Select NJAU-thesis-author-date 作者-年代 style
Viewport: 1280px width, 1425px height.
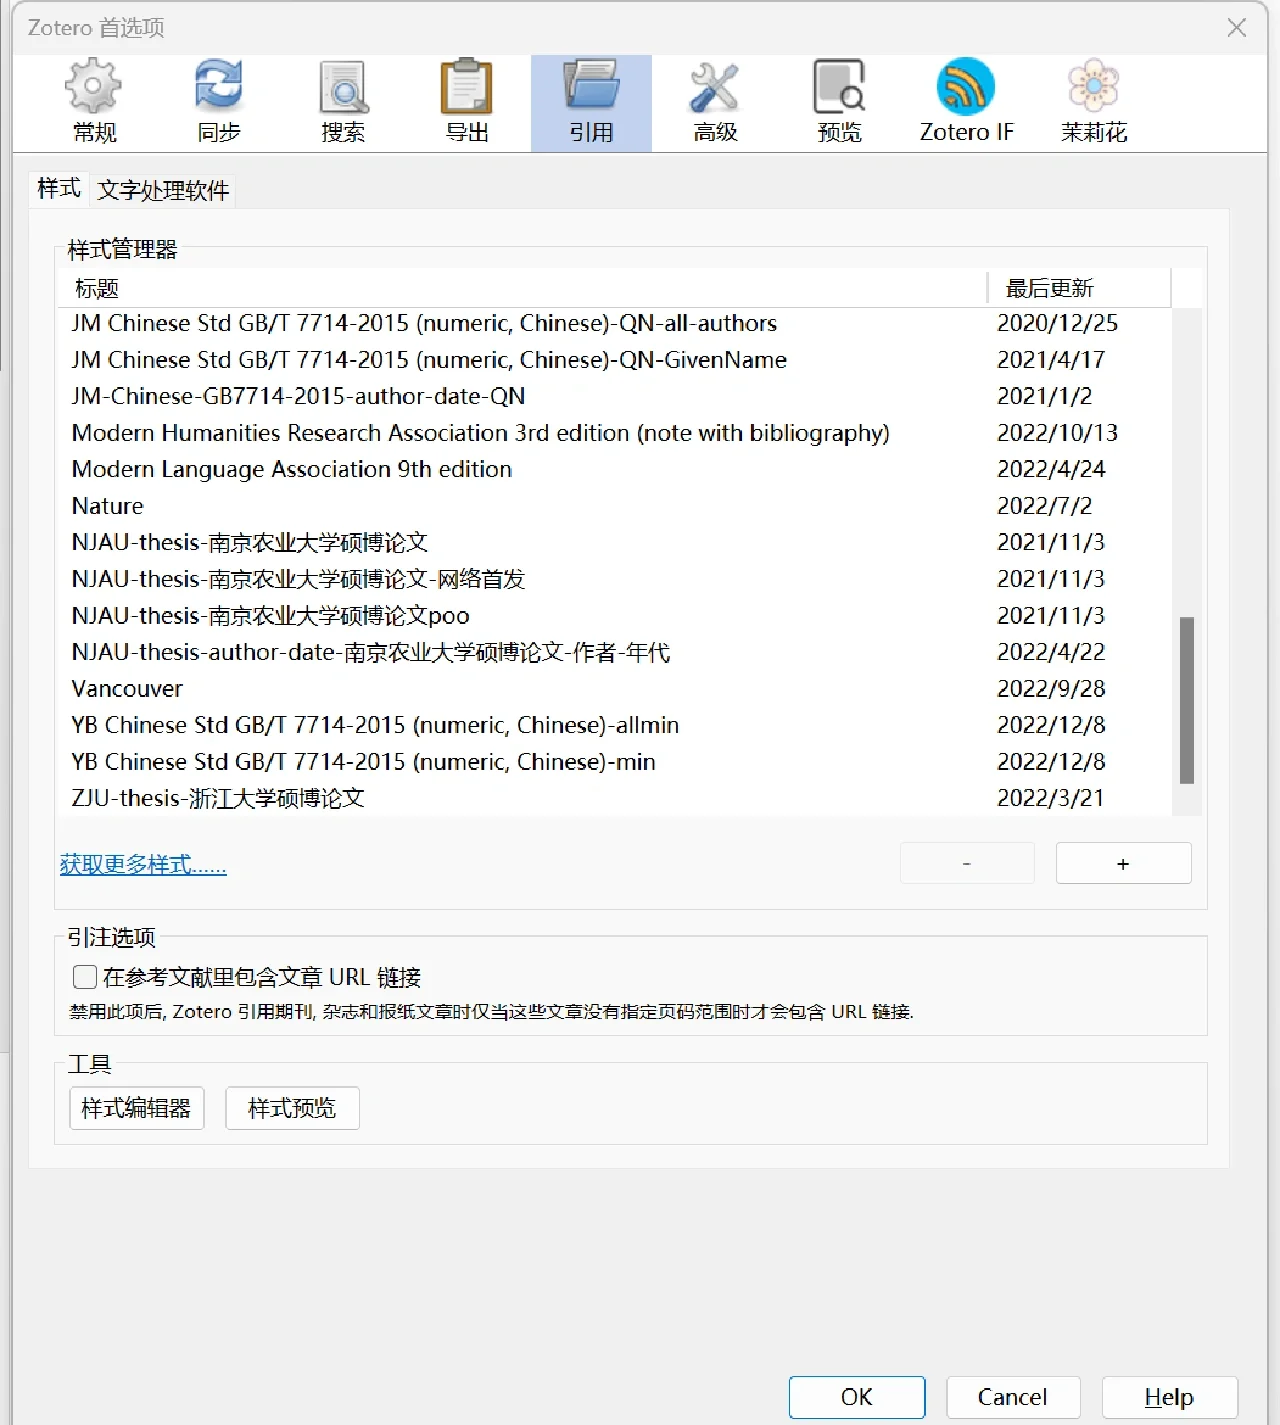pyautogui.click(x=614, y=652)
